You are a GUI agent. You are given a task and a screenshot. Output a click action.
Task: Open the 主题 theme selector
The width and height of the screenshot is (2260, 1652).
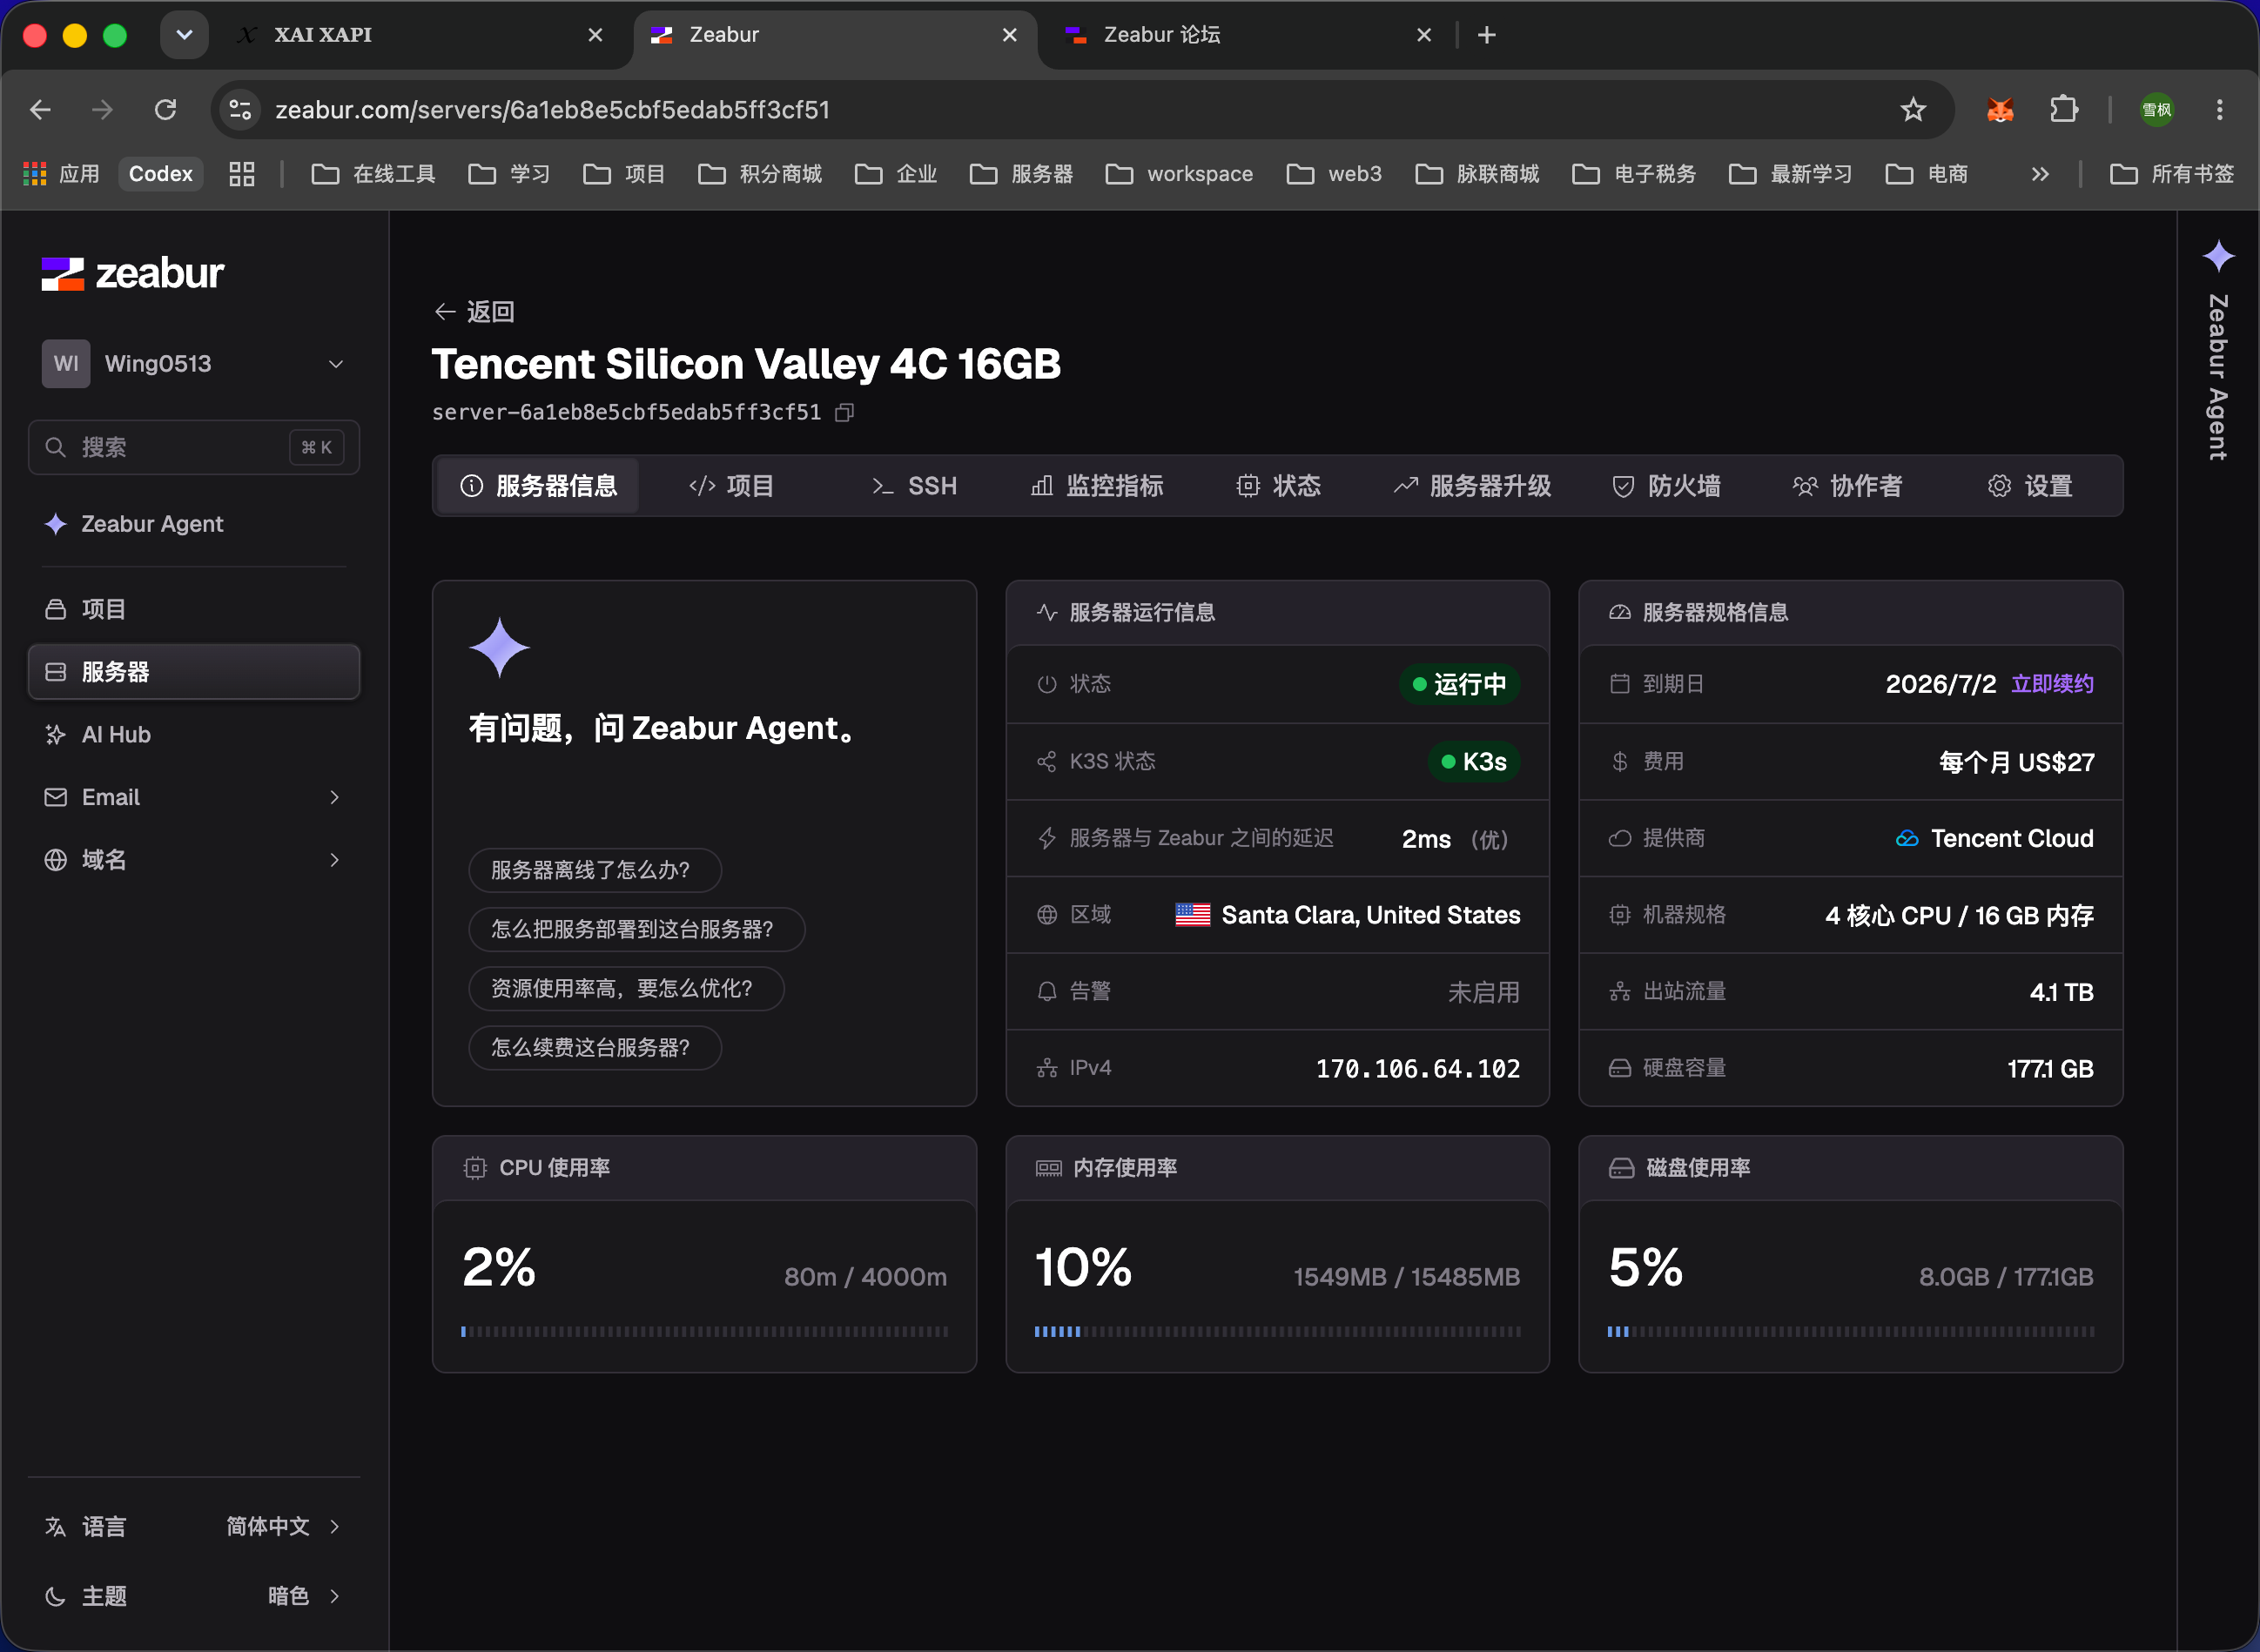coord(194,1596)
